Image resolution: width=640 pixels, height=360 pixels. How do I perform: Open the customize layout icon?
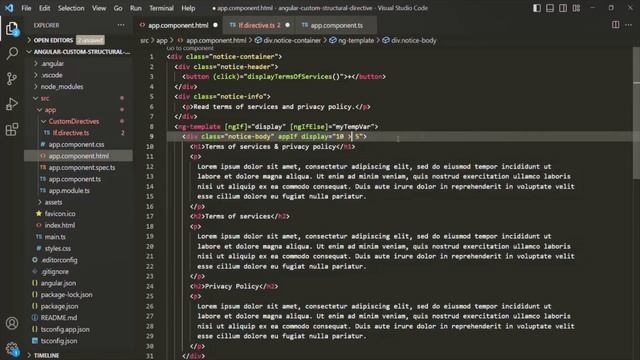click(x=576, y=8)
